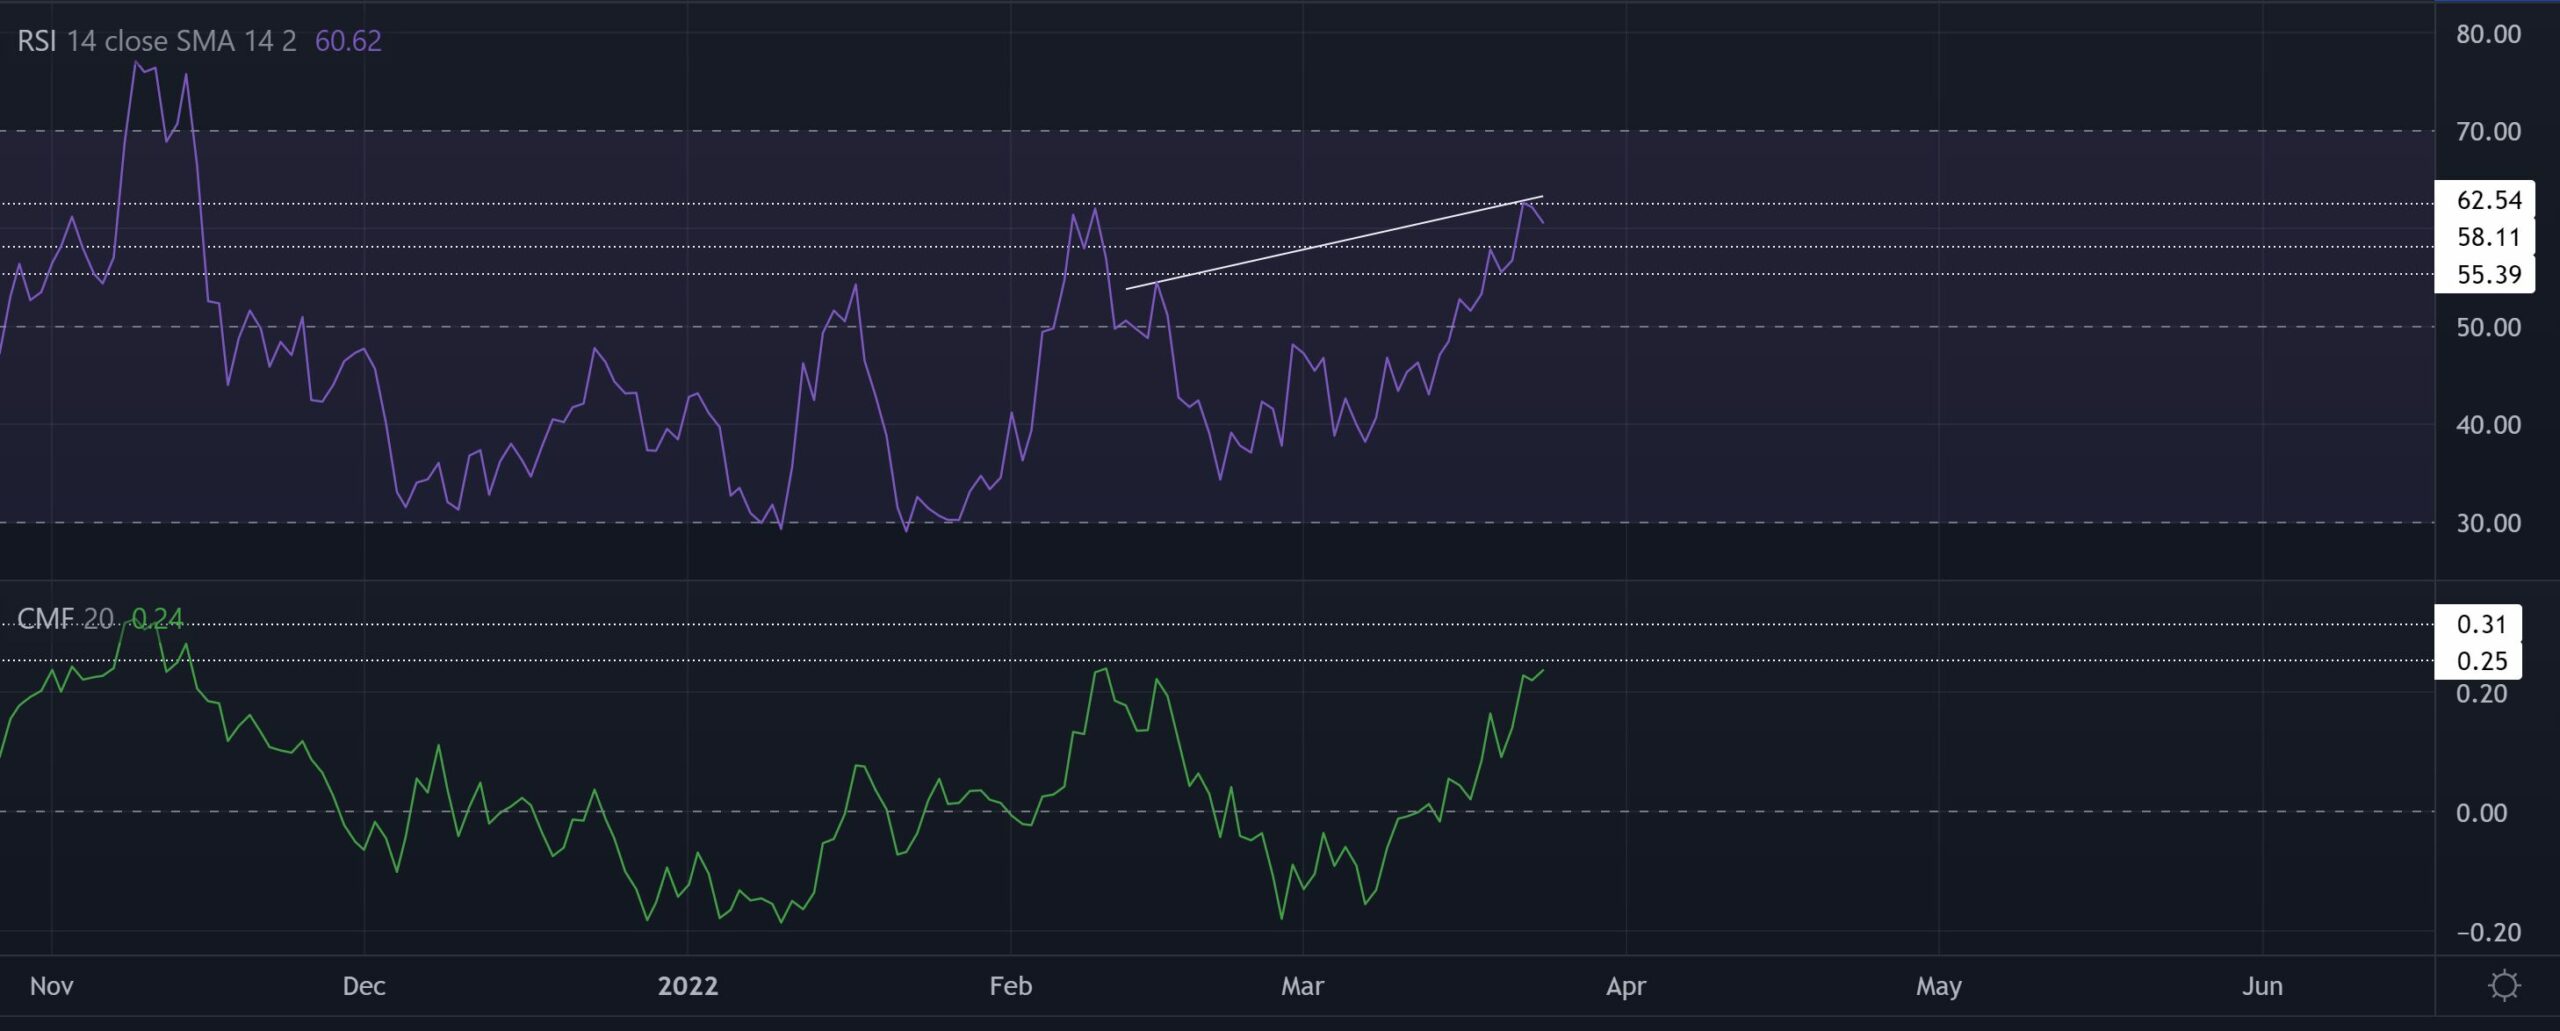Click the 0.31 CMF scale label
This screenshot has width=2560, height=1031.
[x=2482, y=625]
